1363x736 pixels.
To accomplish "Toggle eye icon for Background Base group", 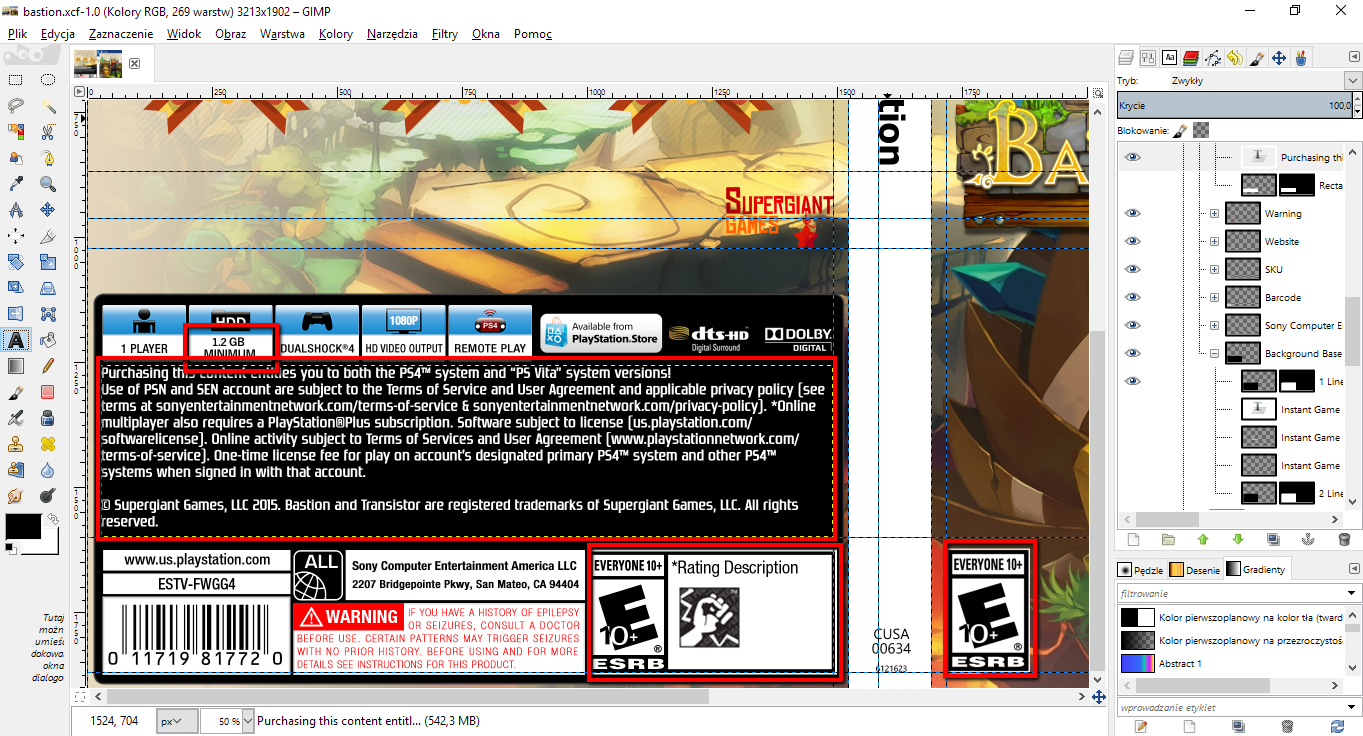I will [x=1132, y=353].
